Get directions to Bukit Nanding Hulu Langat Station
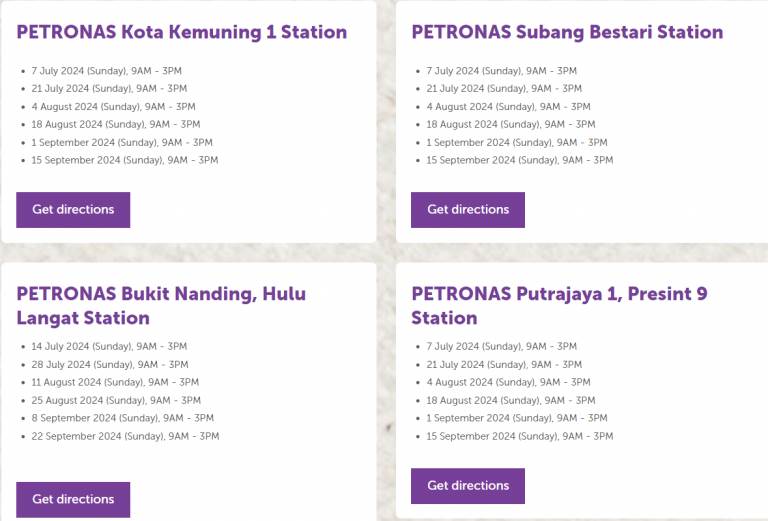This screenshot has width=768, height=521. 73,499
